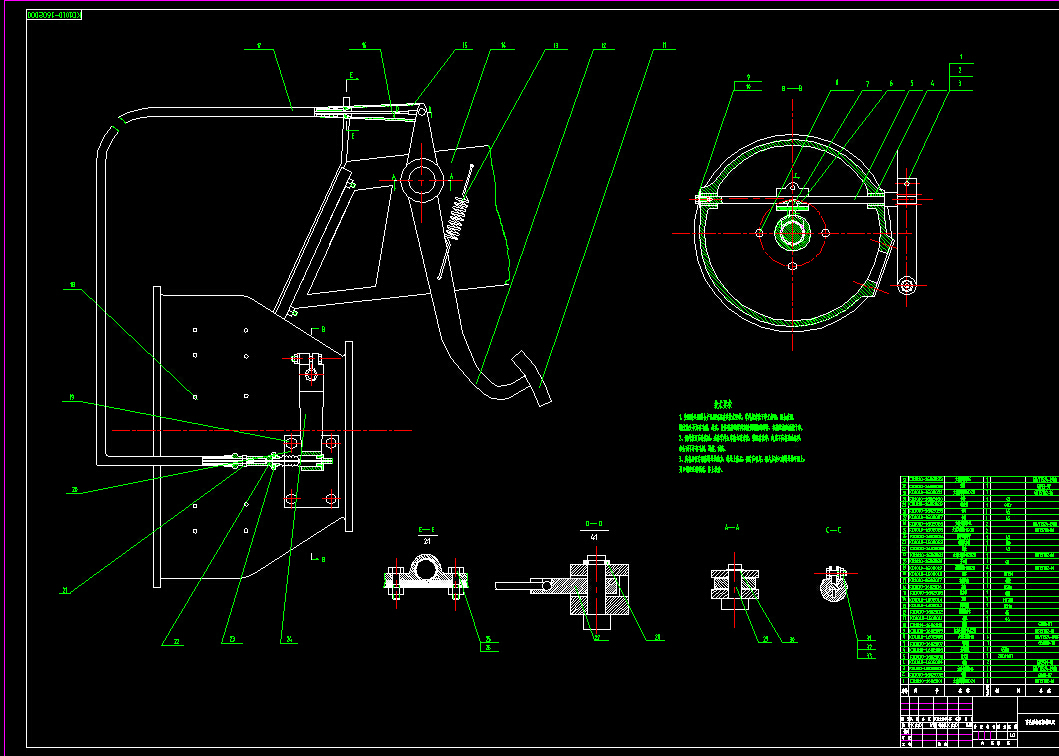This screenshot has width=1059, height=756.
Task: Pick part balloon number 18
Action: tap(72, 285)
